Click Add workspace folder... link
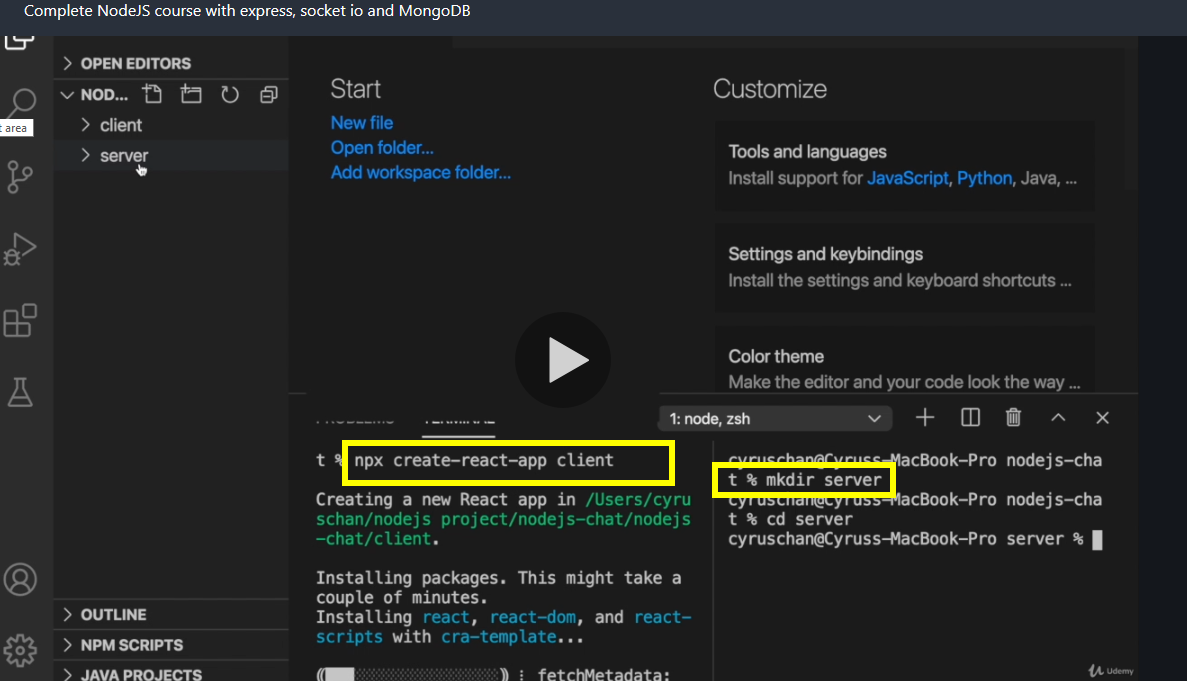The height and width of the screenshot is (681, 1187). [x=421, y=173]
